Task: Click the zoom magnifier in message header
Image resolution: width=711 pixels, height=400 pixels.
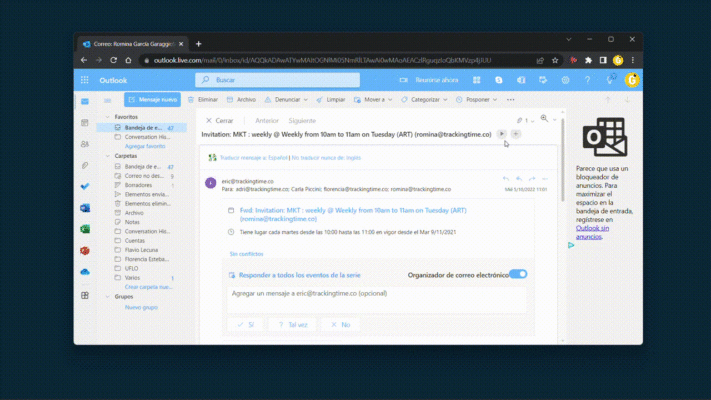Action: point(544,118)
